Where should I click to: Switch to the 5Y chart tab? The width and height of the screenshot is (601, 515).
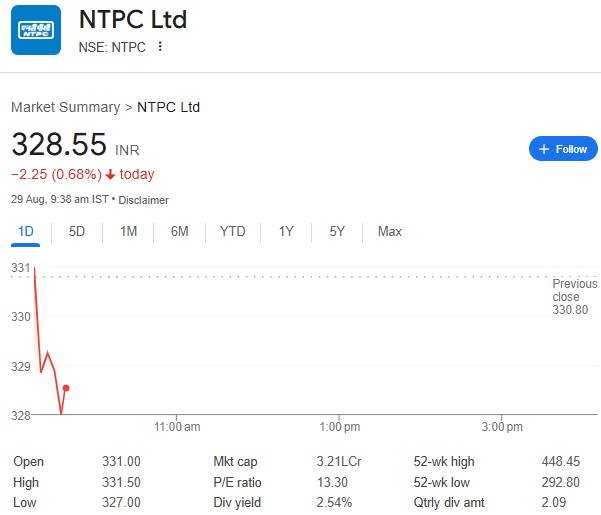click(337, 232)
